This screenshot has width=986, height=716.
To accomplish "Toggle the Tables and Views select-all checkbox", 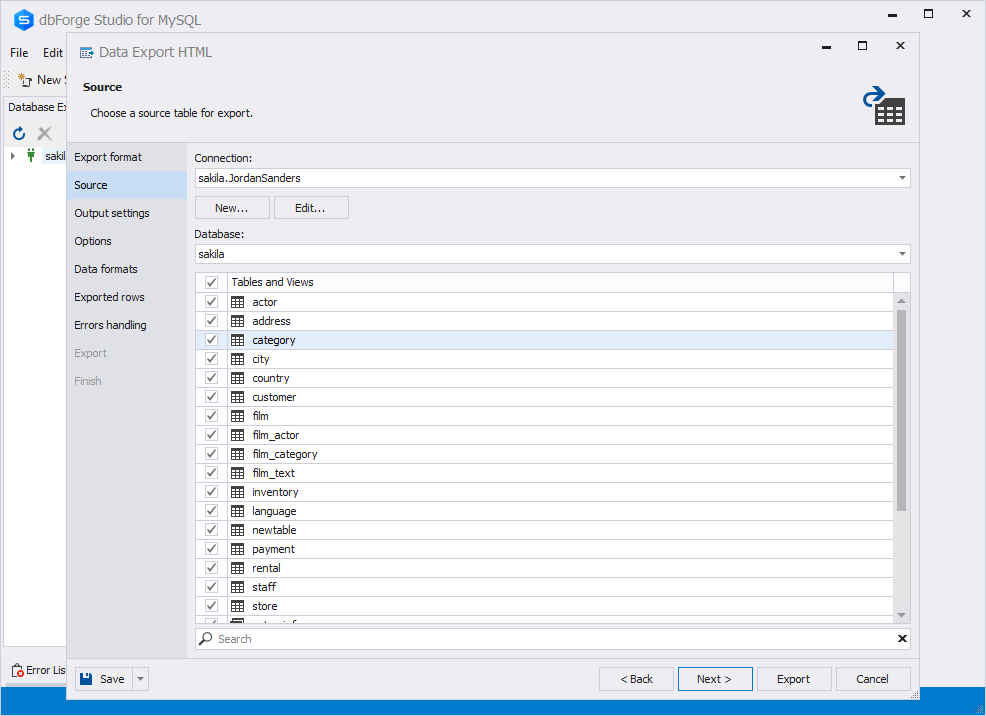I will click(211, 282).
